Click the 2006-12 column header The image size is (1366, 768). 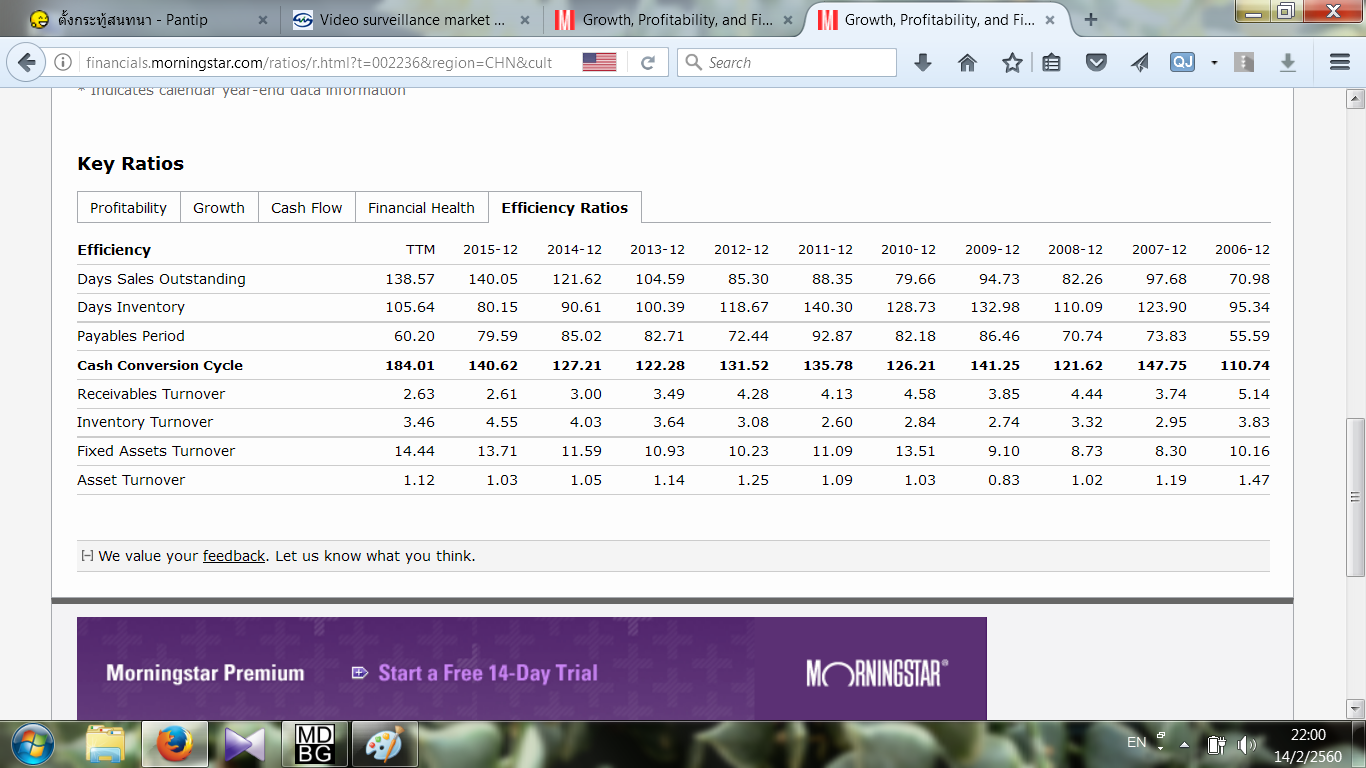[x=1243, y=250]
